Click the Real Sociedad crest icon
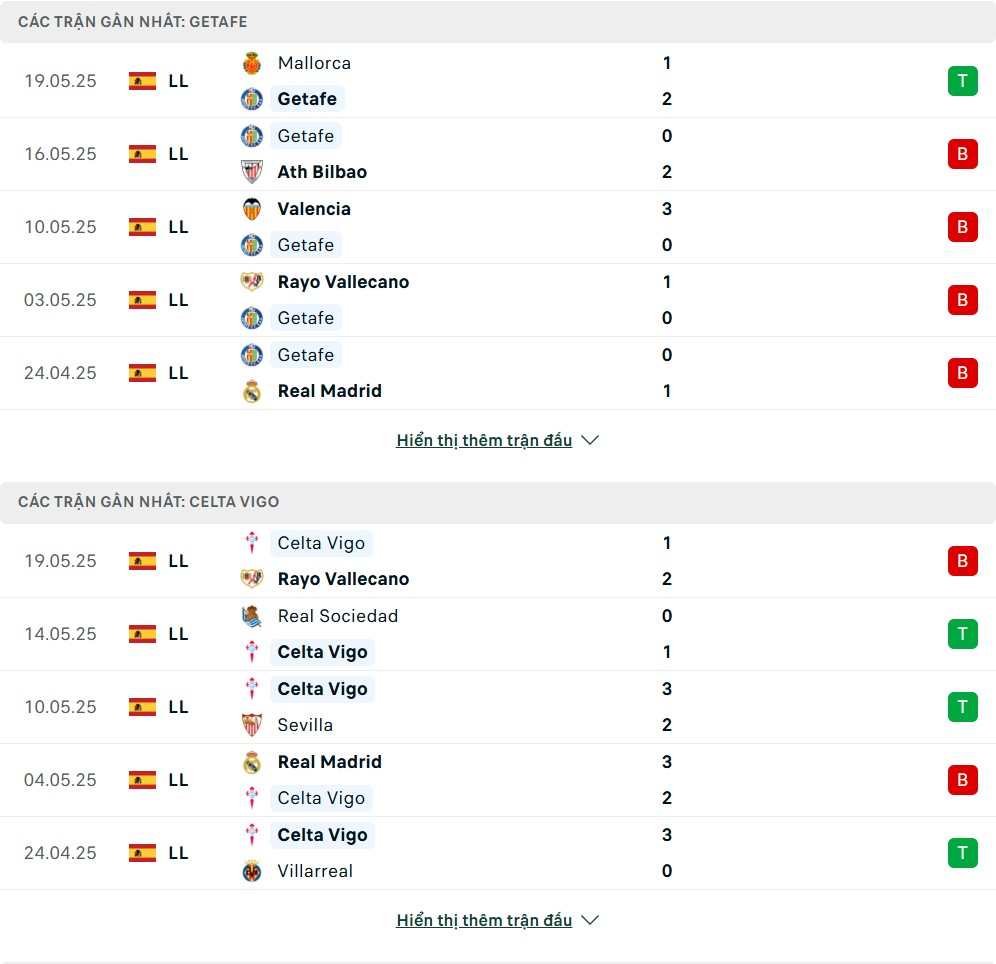 point(252,616)
